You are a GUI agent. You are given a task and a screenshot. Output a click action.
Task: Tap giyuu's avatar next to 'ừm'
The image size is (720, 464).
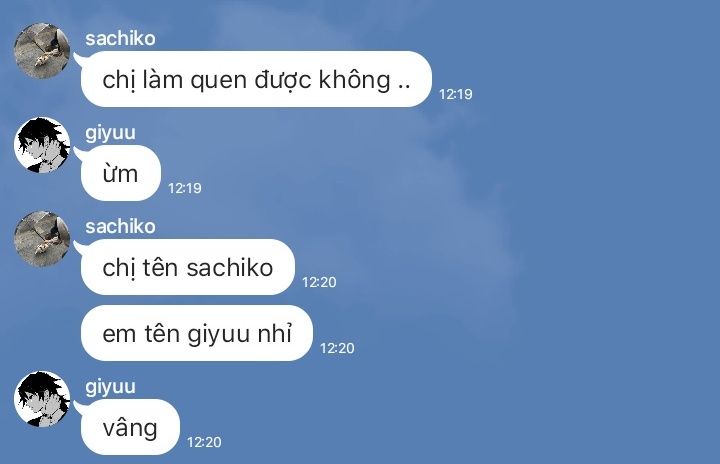pyautogui.click(x=42, y=145)
